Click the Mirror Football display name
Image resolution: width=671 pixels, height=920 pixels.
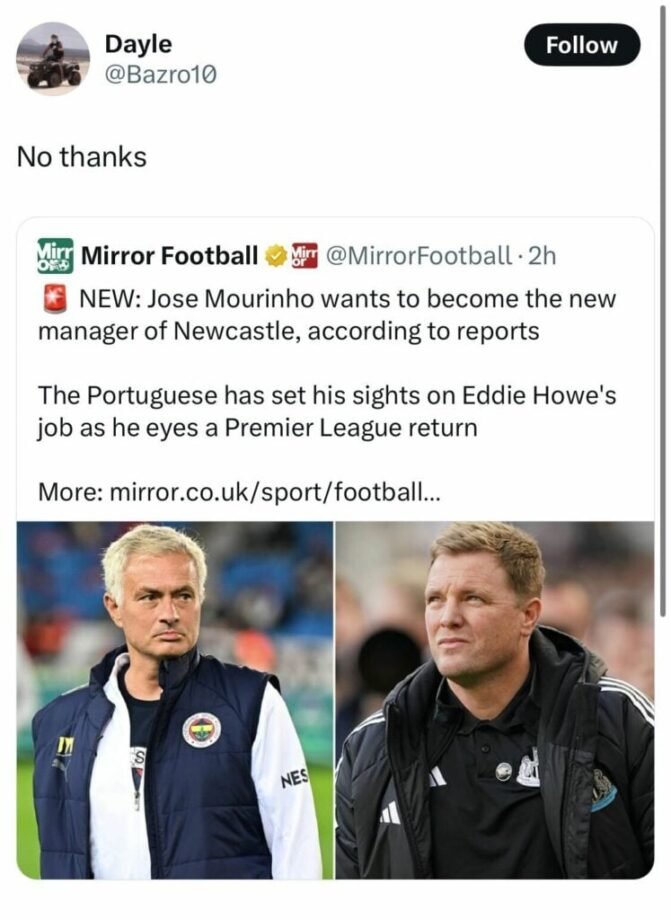[x=169, y=256]
